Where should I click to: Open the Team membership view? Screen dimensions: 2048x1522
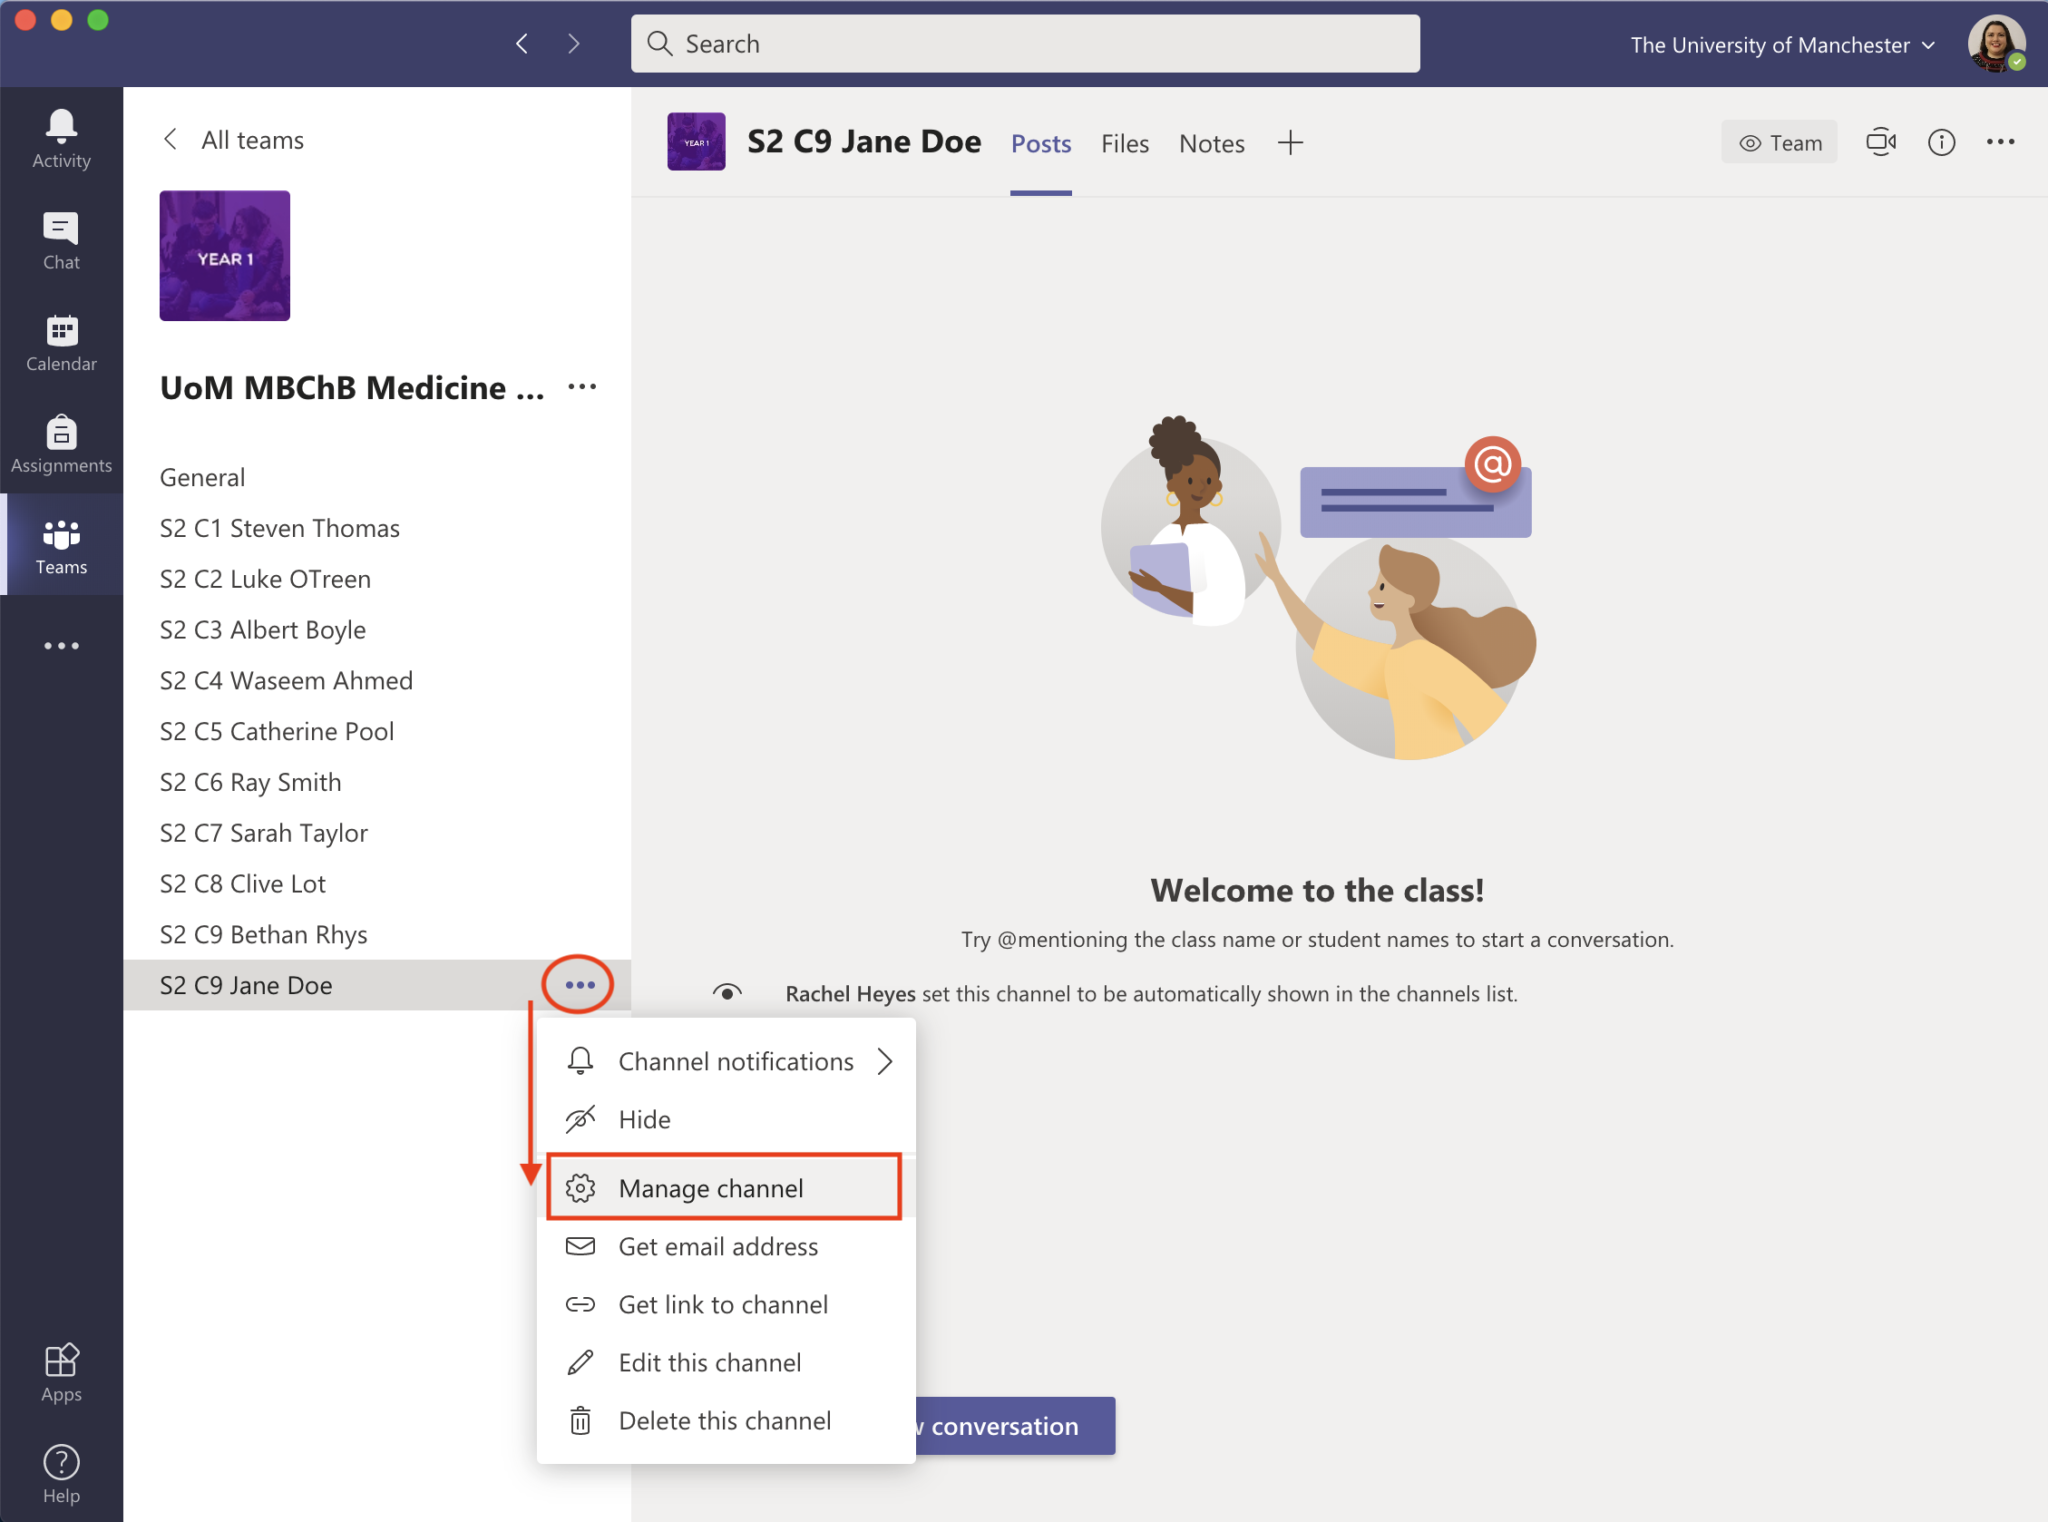1780,142
